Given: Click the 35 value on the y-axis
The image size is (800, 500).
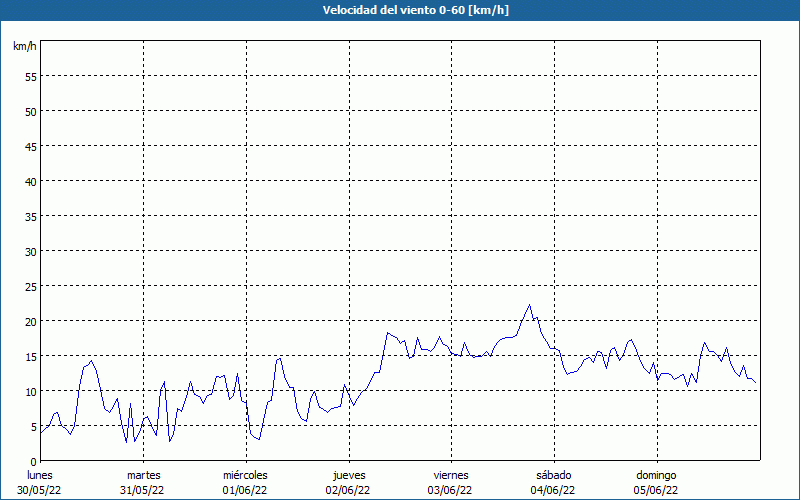Looking at the screenshot, I should [31, 217].
